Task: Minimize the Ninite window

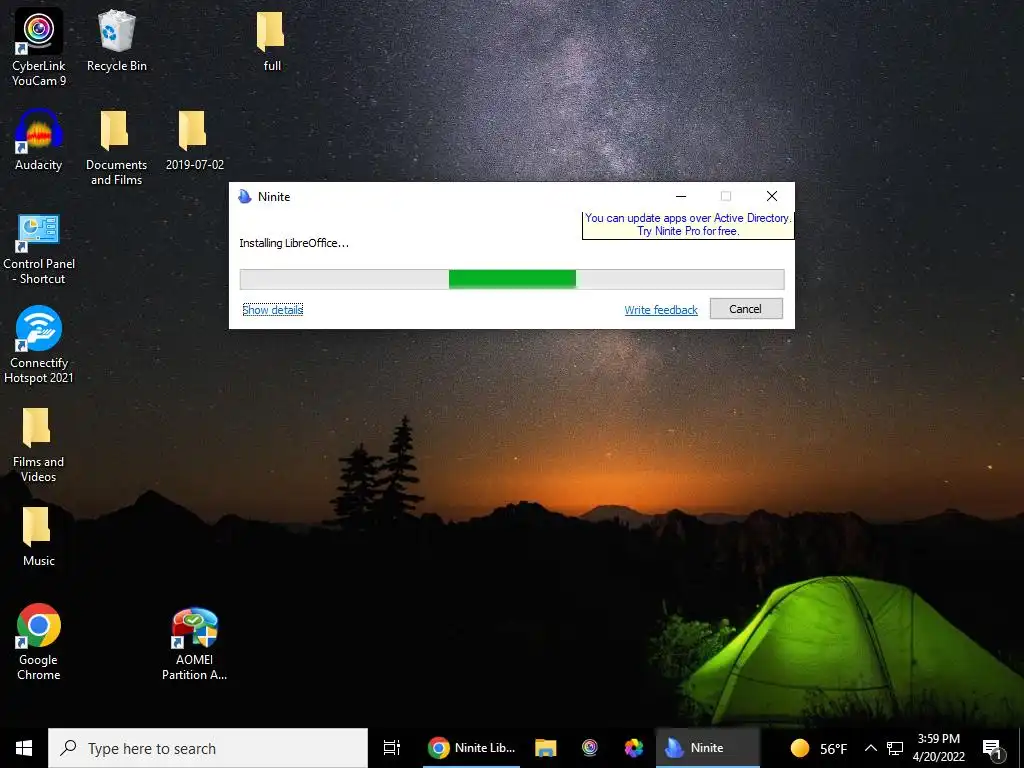Action: (680, 196)
